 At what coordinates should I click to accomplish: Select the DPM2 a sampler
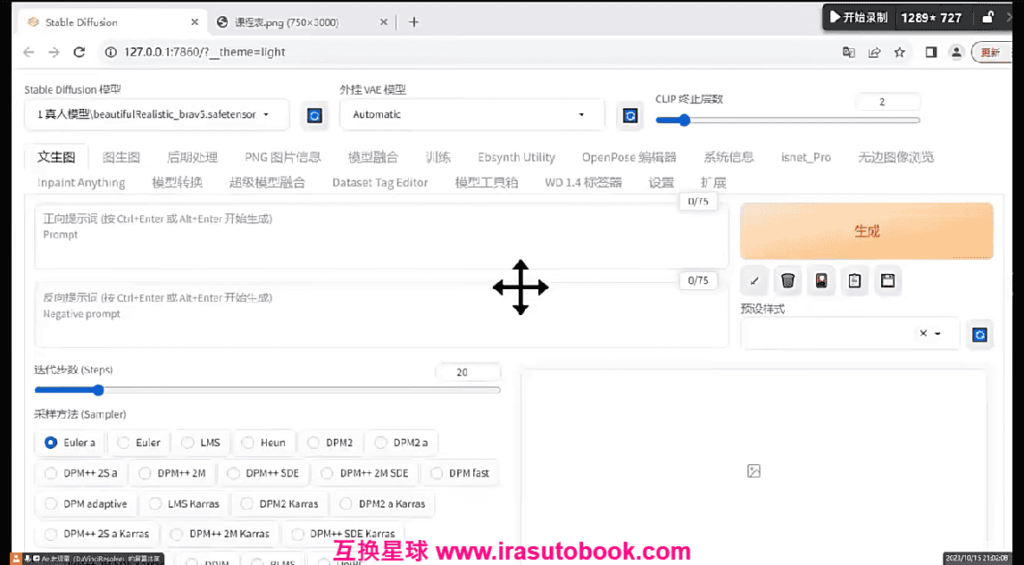(x=402, y=442)
